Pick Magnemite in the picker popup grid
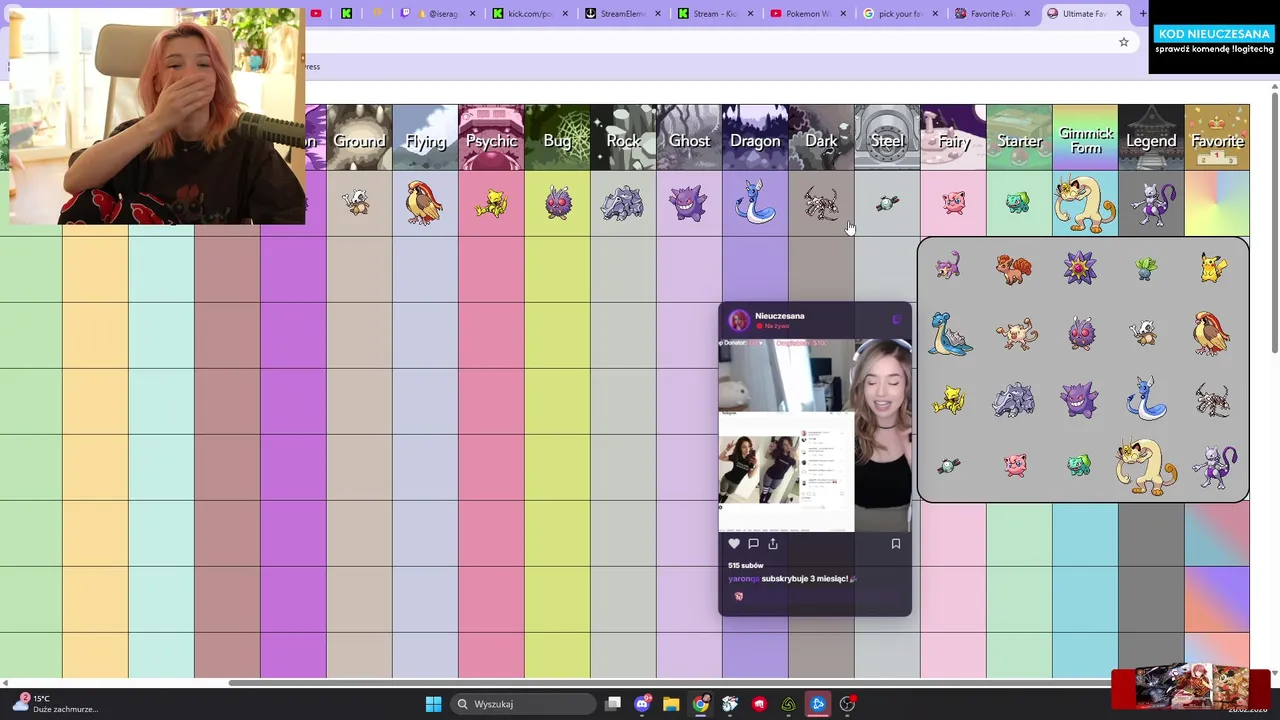 click(949, 466)
